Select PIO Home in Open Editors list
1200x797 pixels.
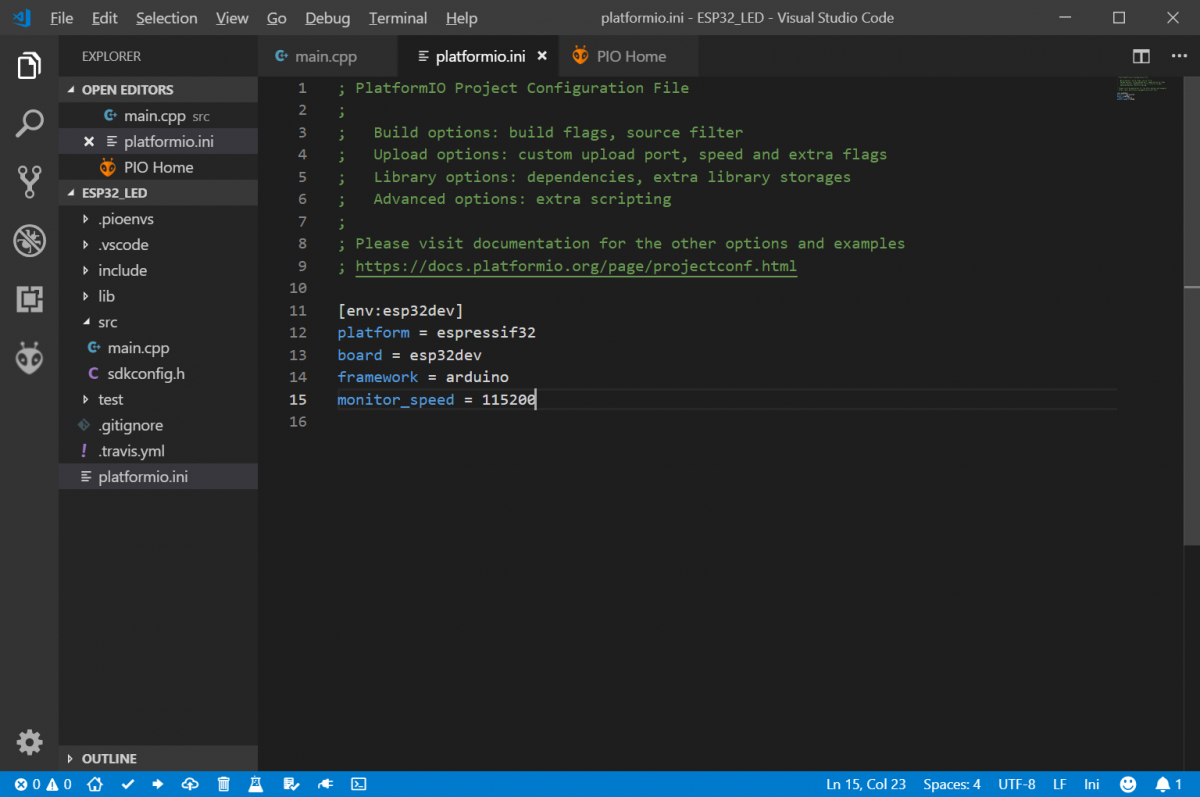[158, 167]
